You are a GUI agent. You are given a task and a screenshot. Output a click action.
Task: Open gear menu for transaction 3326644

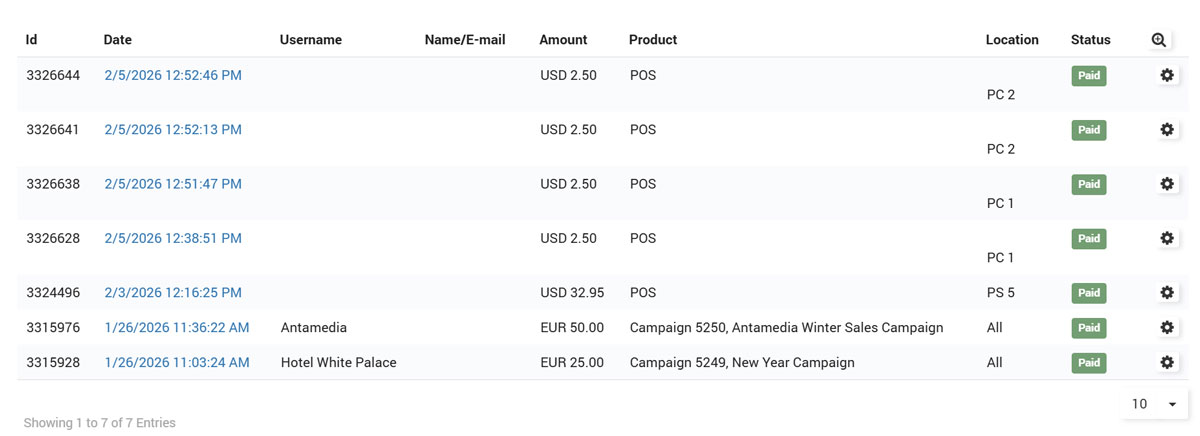pos(1166,75)
